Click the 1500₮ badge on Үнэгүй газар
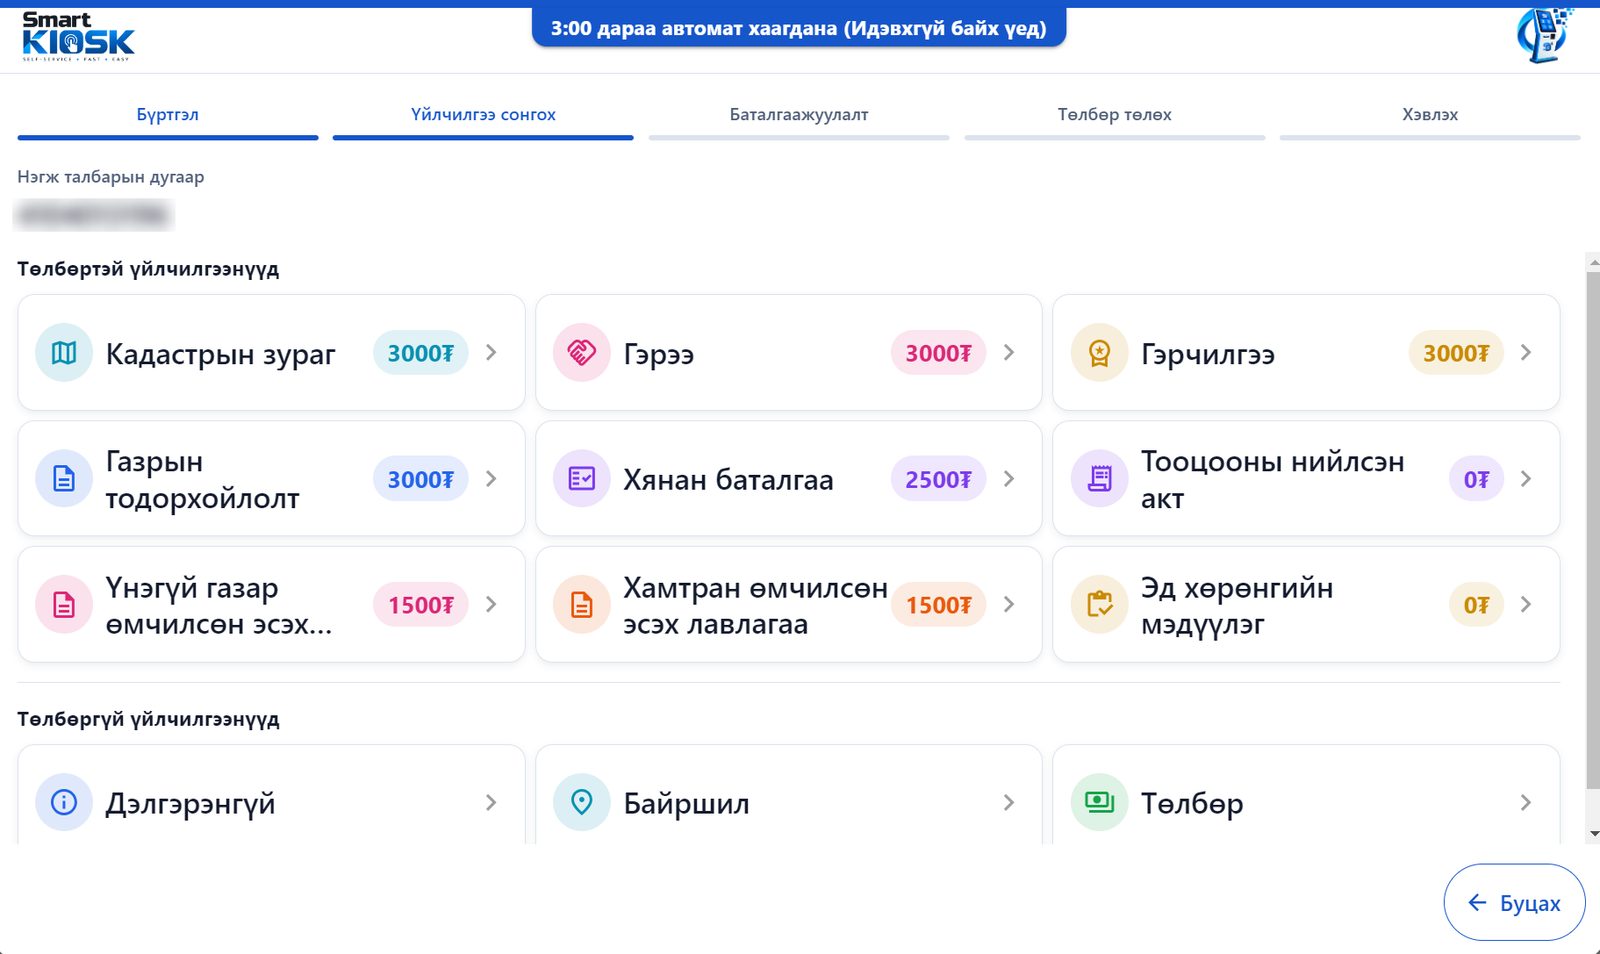The image size is (1600, 954). click(x=421, y=605)
